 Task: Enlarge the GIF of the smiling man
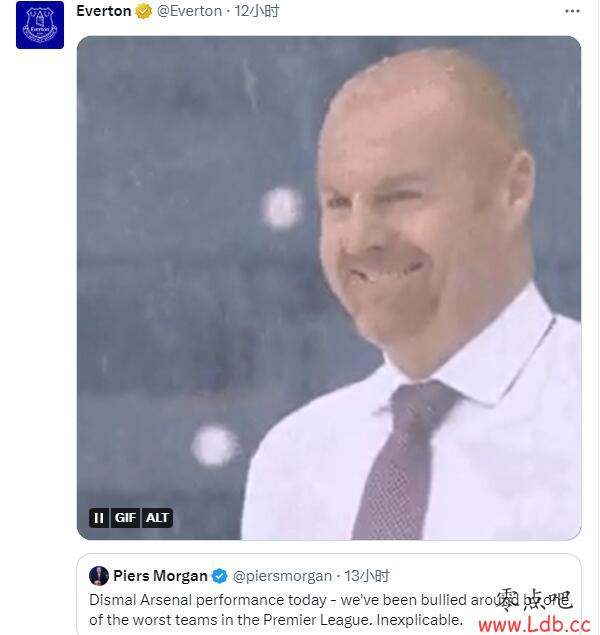tap(329, 288)
